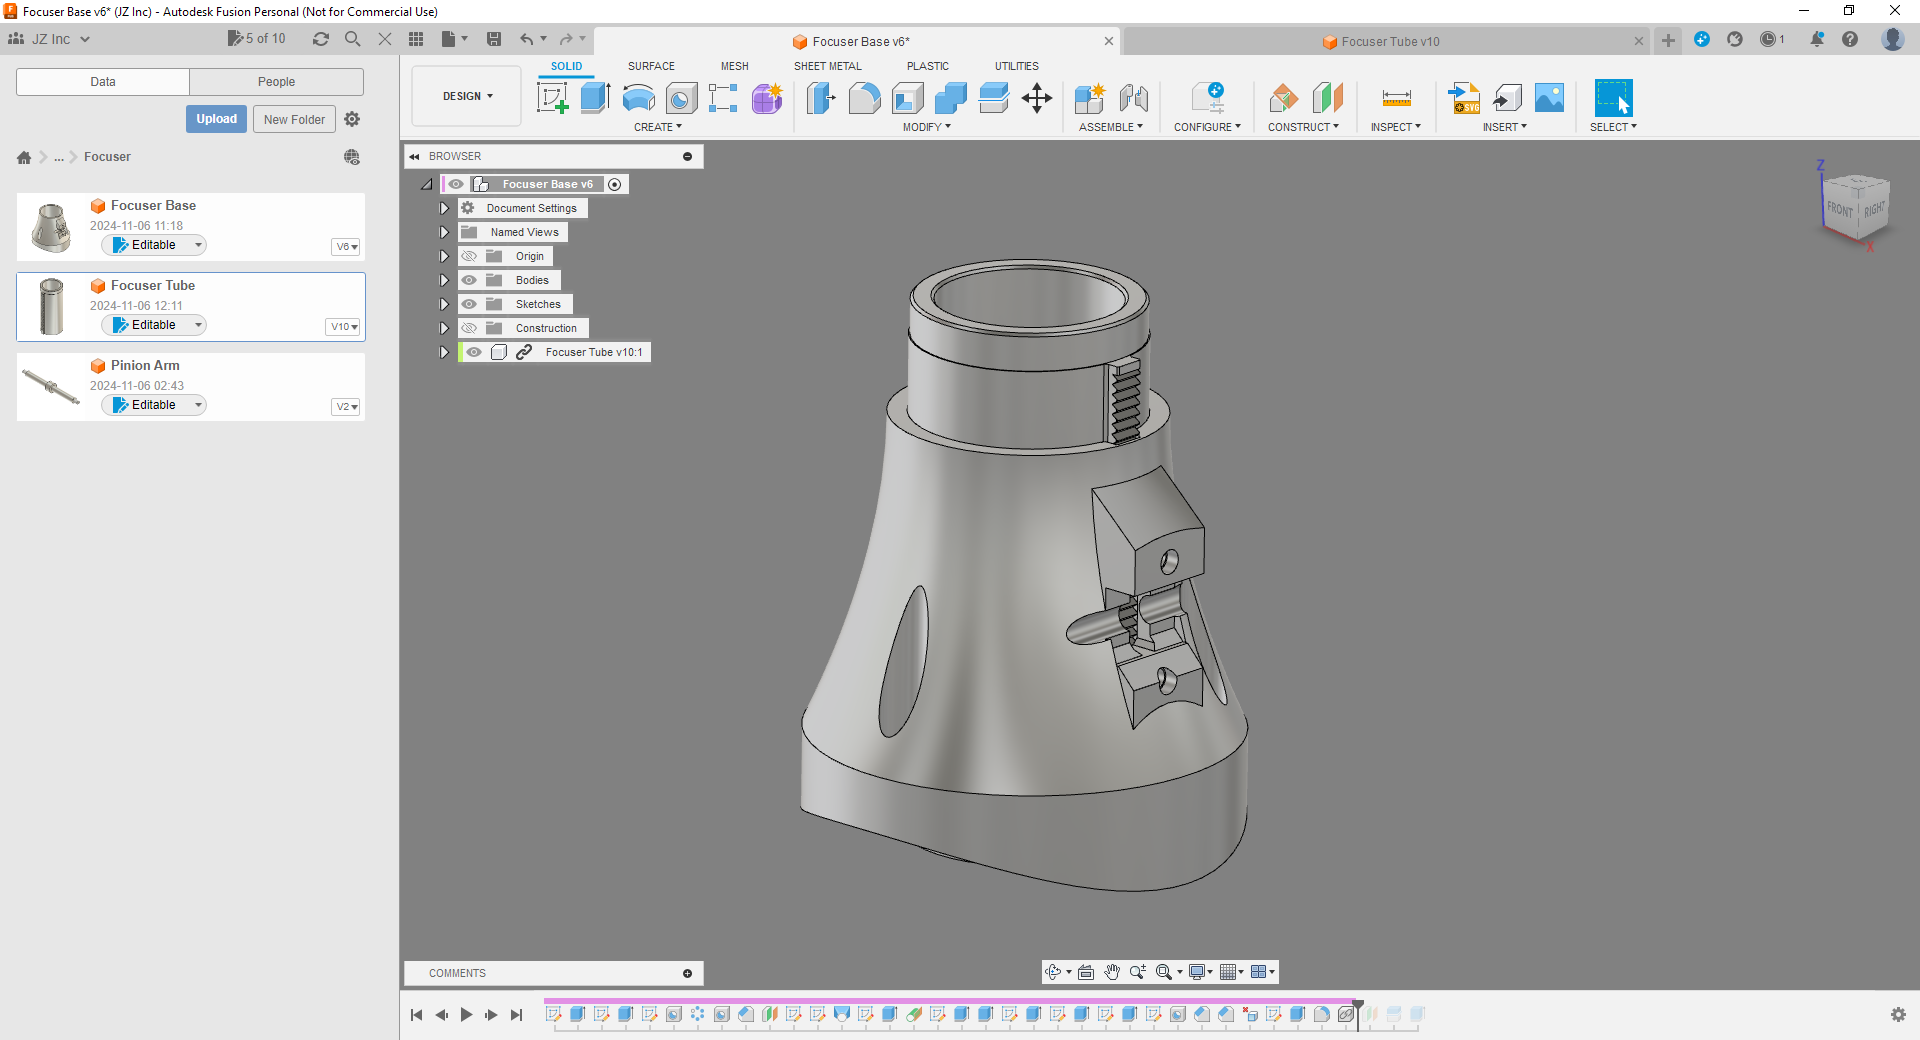Viewport: 1920px width, 1040px height.
Task: Click the timeline position marker handle
Action: coord(1358,1004)
